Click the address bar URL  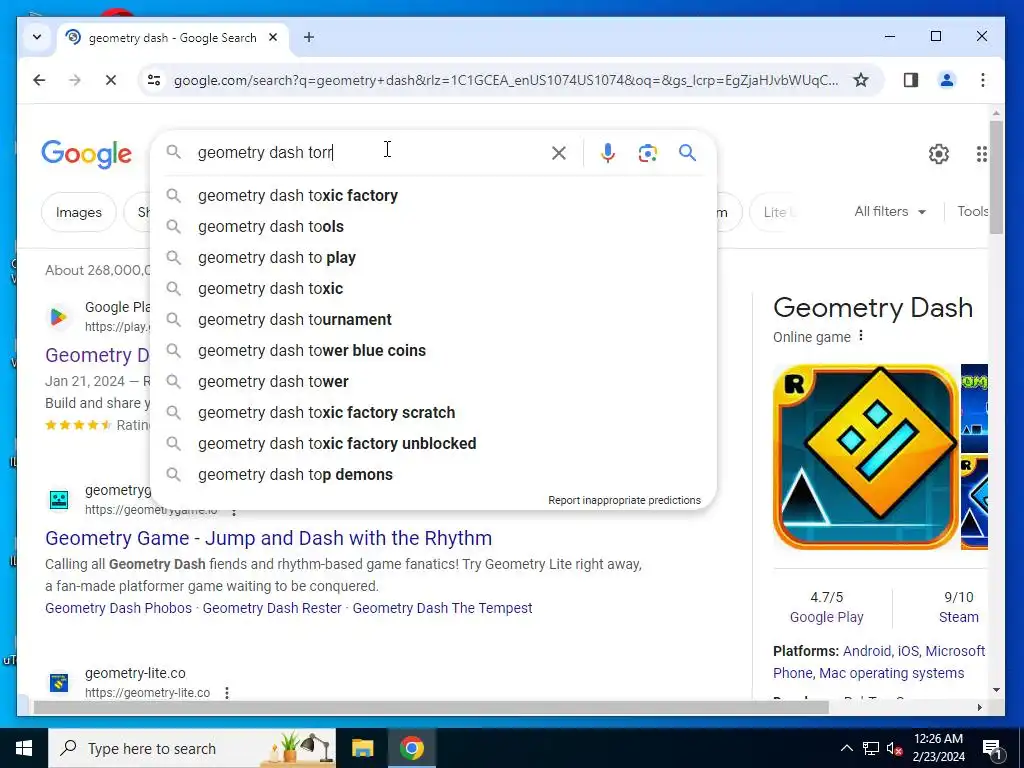pyautogui.click(x=506, y=80)
